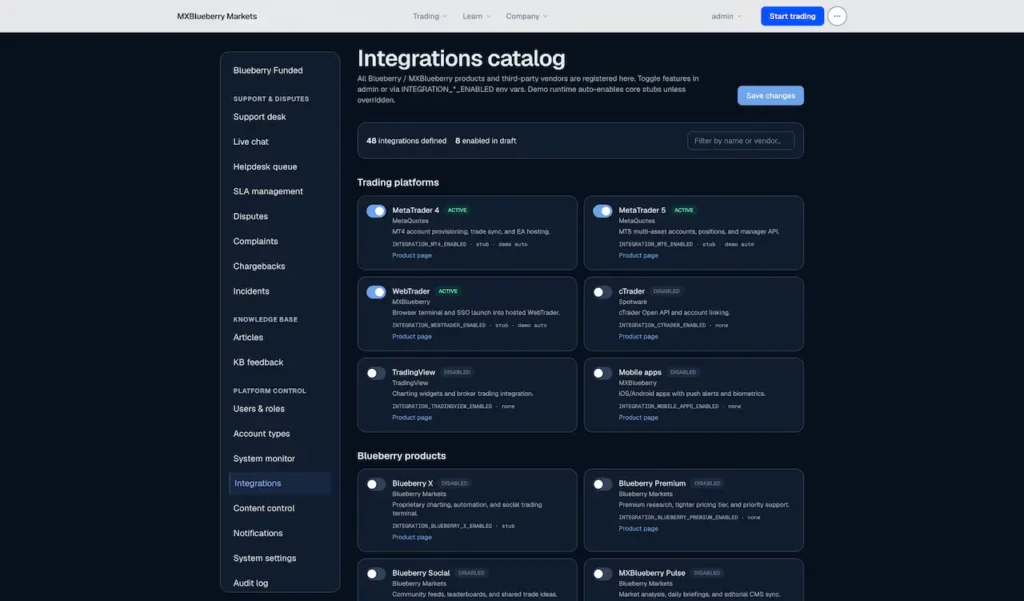Click the Trading platforms section heading
Screen dimensions: 1024x601
(398, 182)
